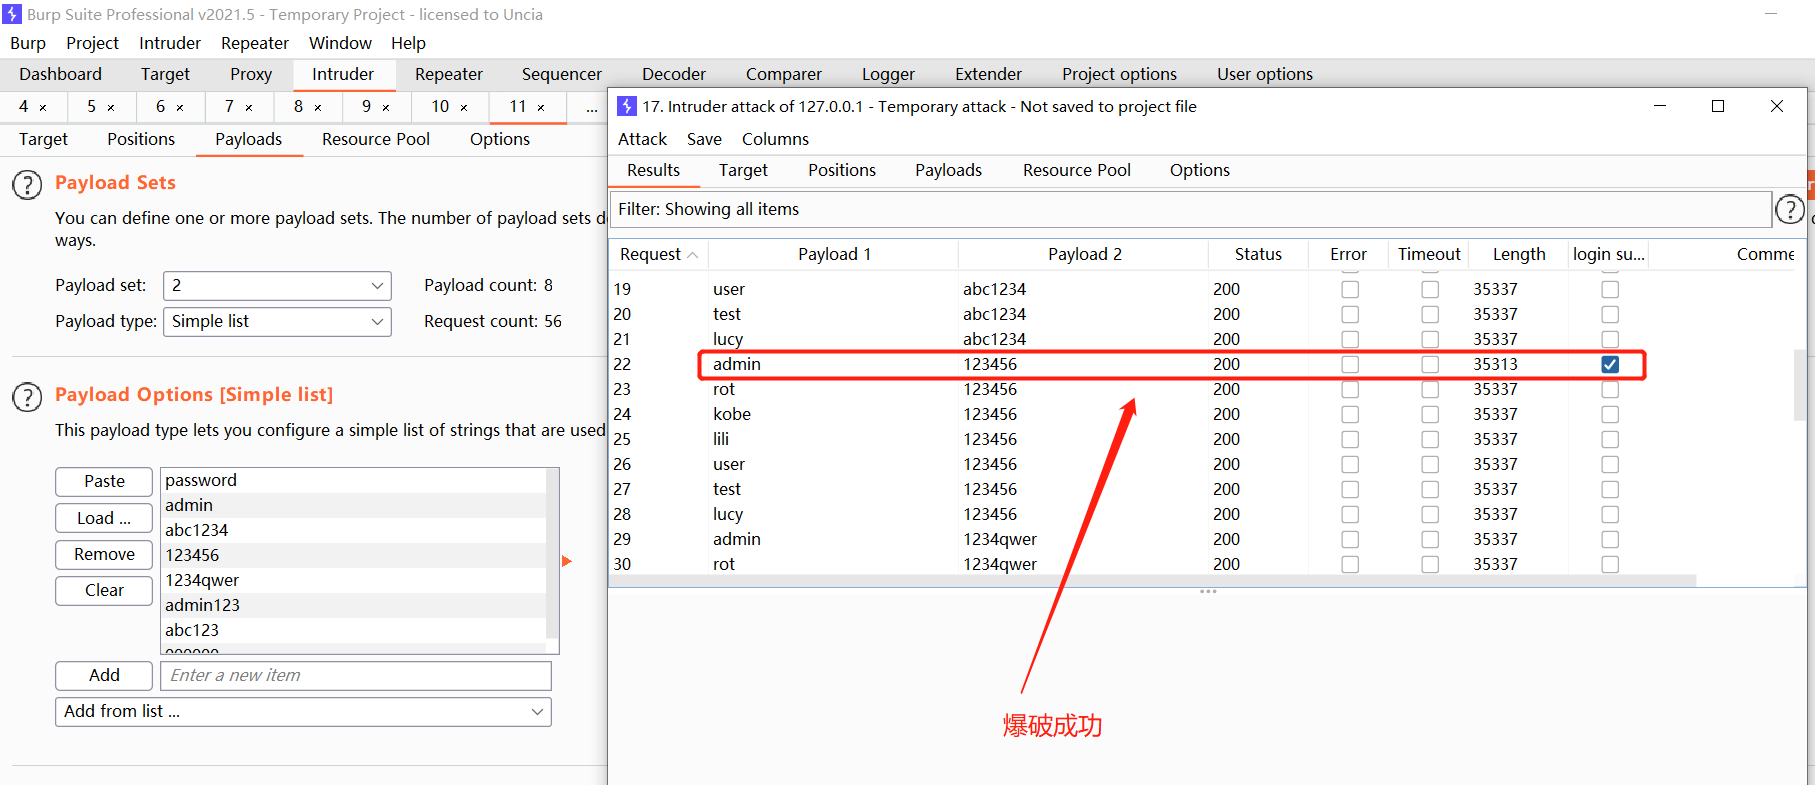Open the Options tab in attack window
Image resolution: width=1815 pixels, height=785 pixels.
(x=1200, y=170)
